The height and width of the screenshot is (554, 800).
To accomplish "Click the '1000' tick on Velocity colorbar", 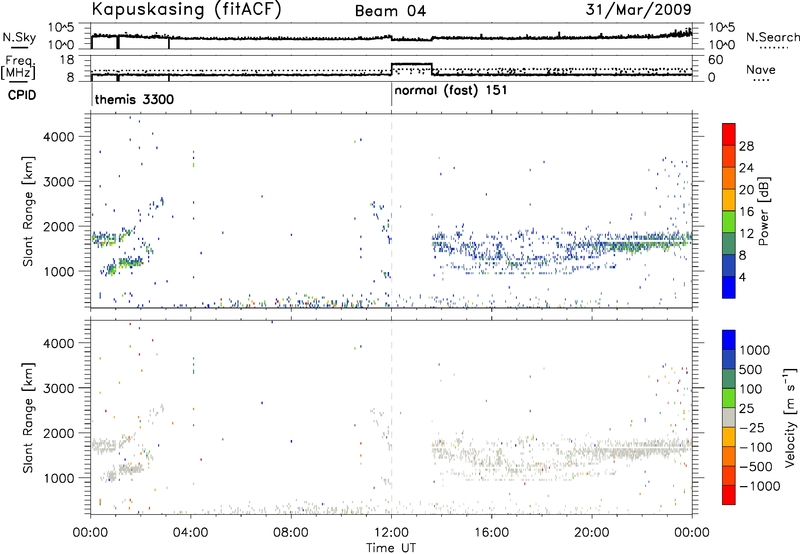I will 754,350.
